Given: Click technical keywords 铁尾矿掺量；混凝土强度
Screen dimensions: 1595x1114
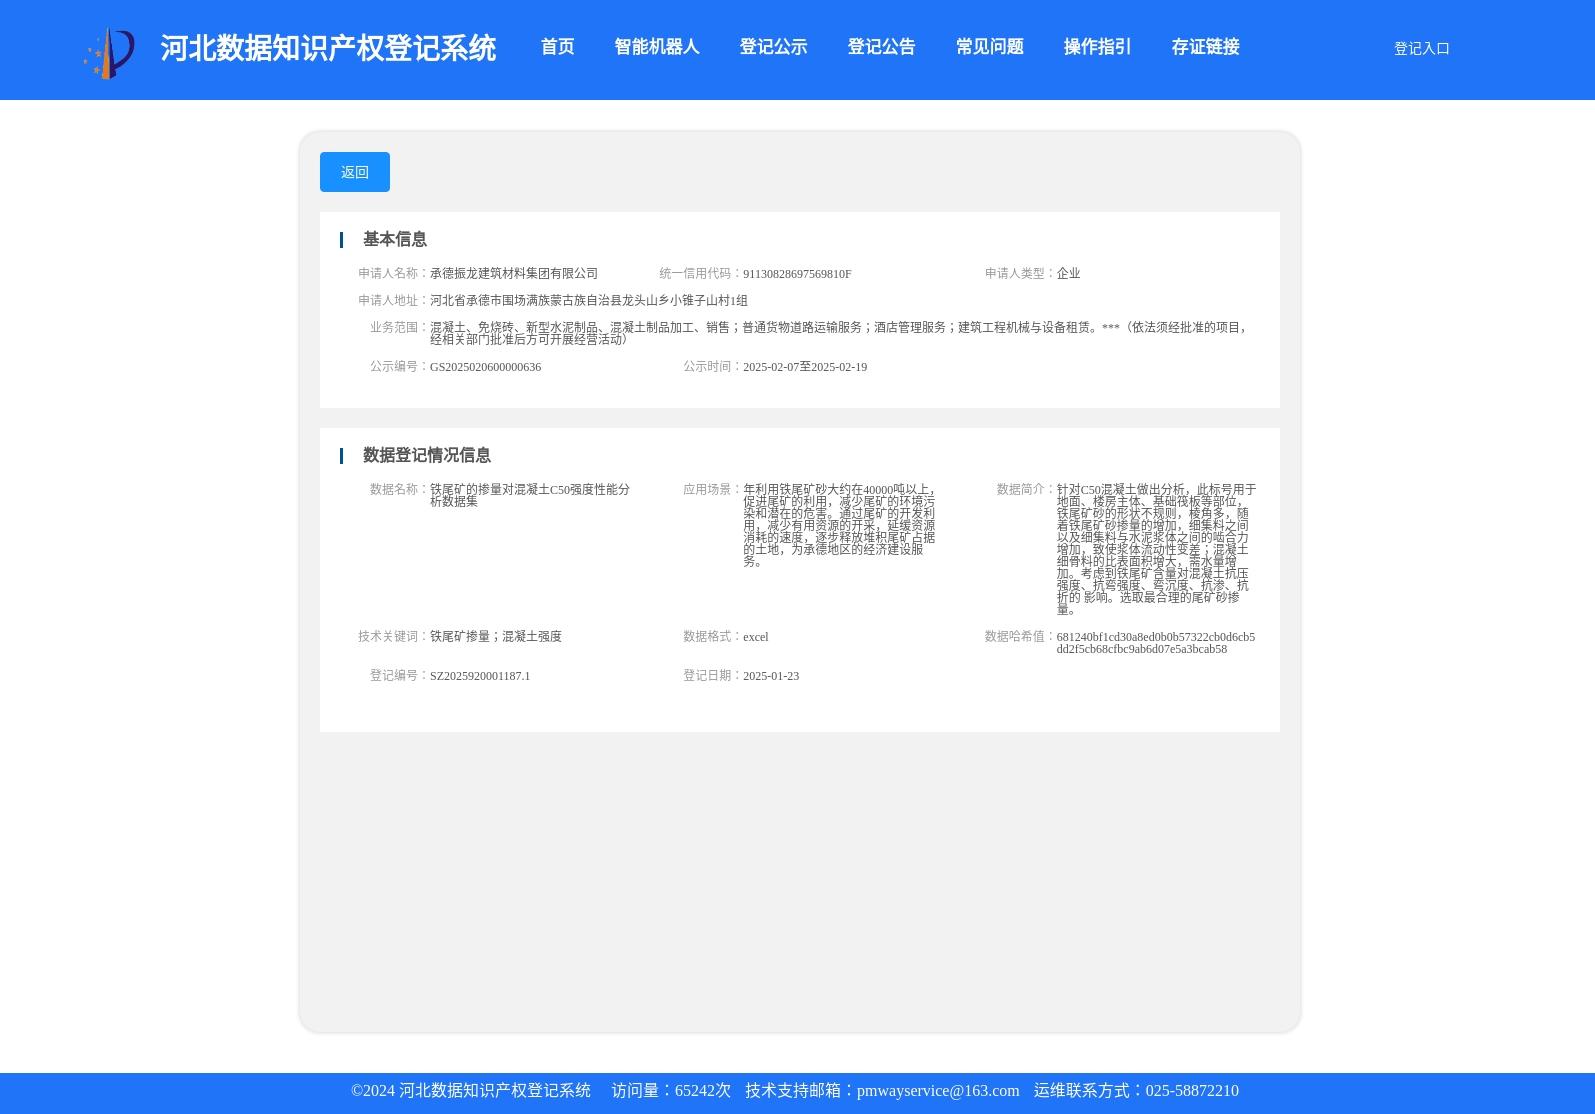Looking at the screenshot, I should click(496, 636).
